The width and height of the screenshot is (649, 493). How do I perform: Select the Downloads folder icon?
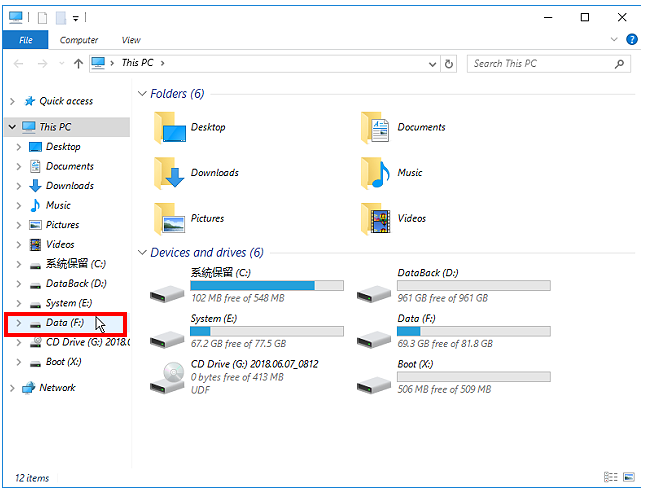(x=169, y=173)
